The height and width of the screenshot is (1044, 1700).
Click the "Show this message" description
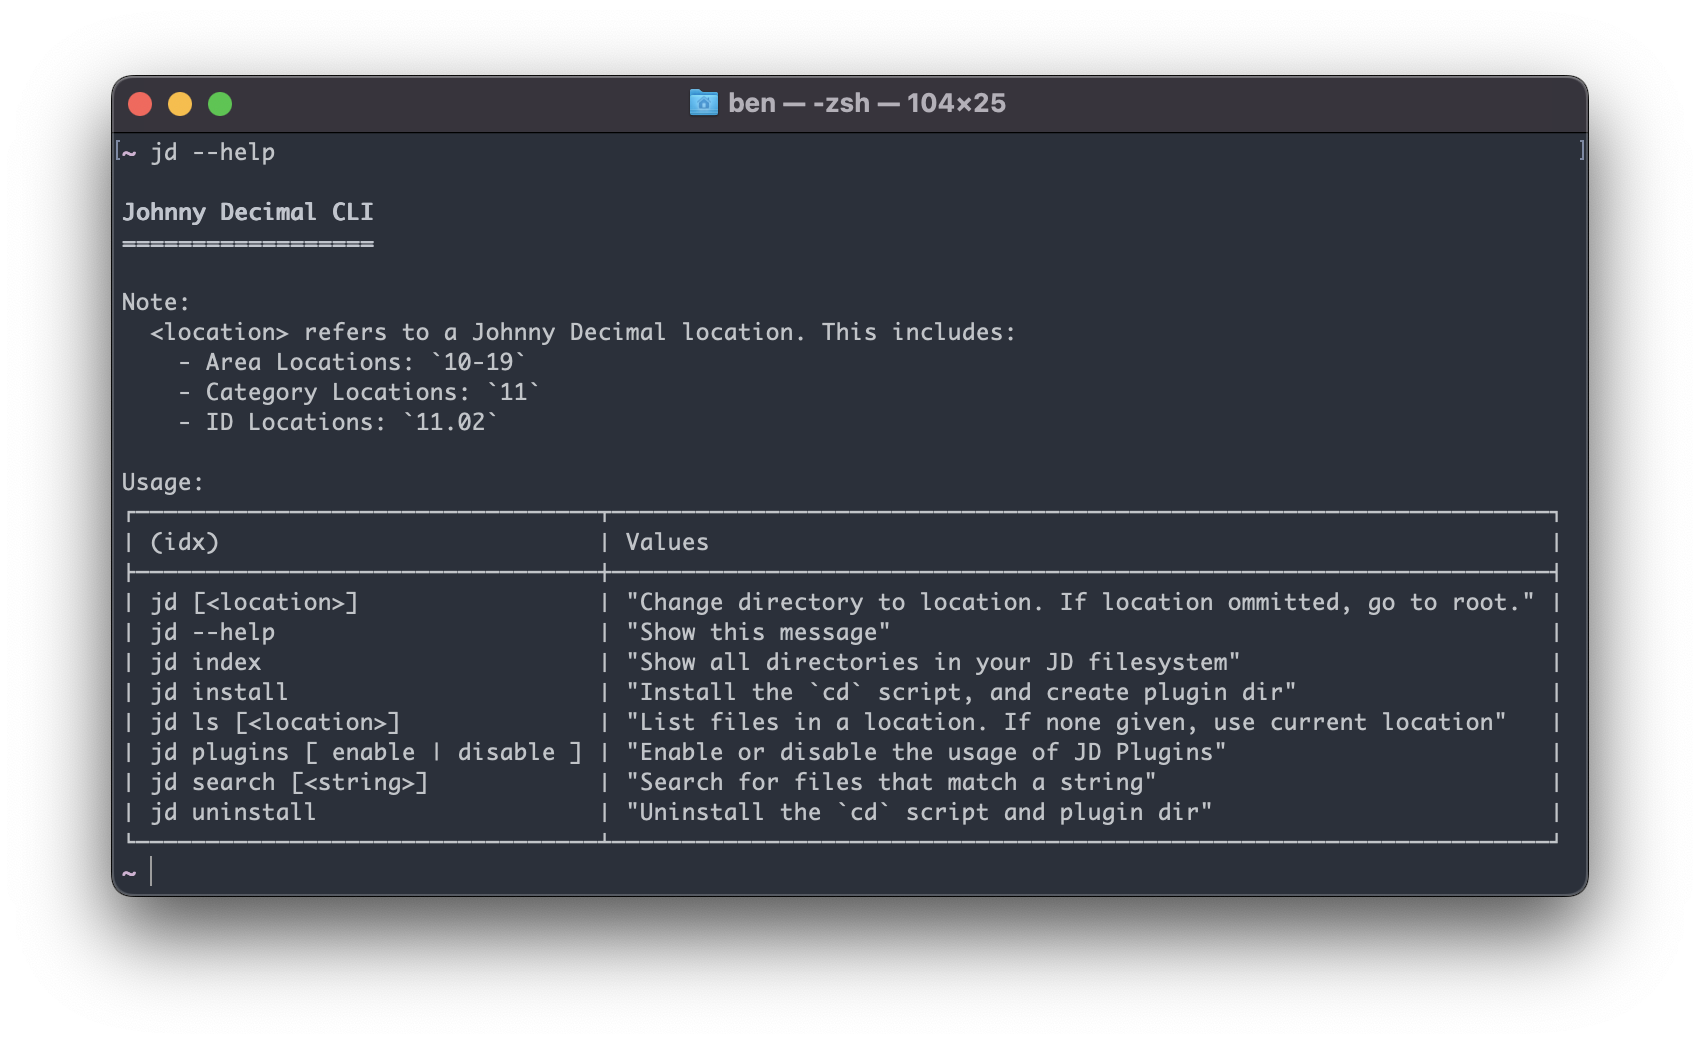[758, 632]
